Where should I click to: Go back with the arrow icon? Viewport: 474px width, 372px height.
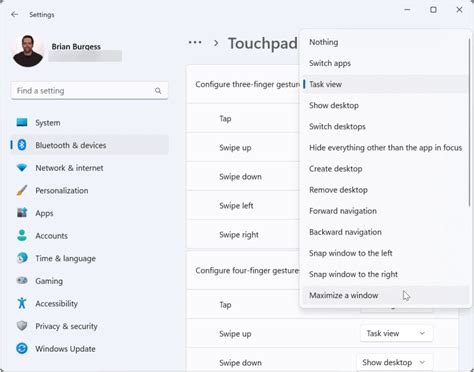pos(14,14)
